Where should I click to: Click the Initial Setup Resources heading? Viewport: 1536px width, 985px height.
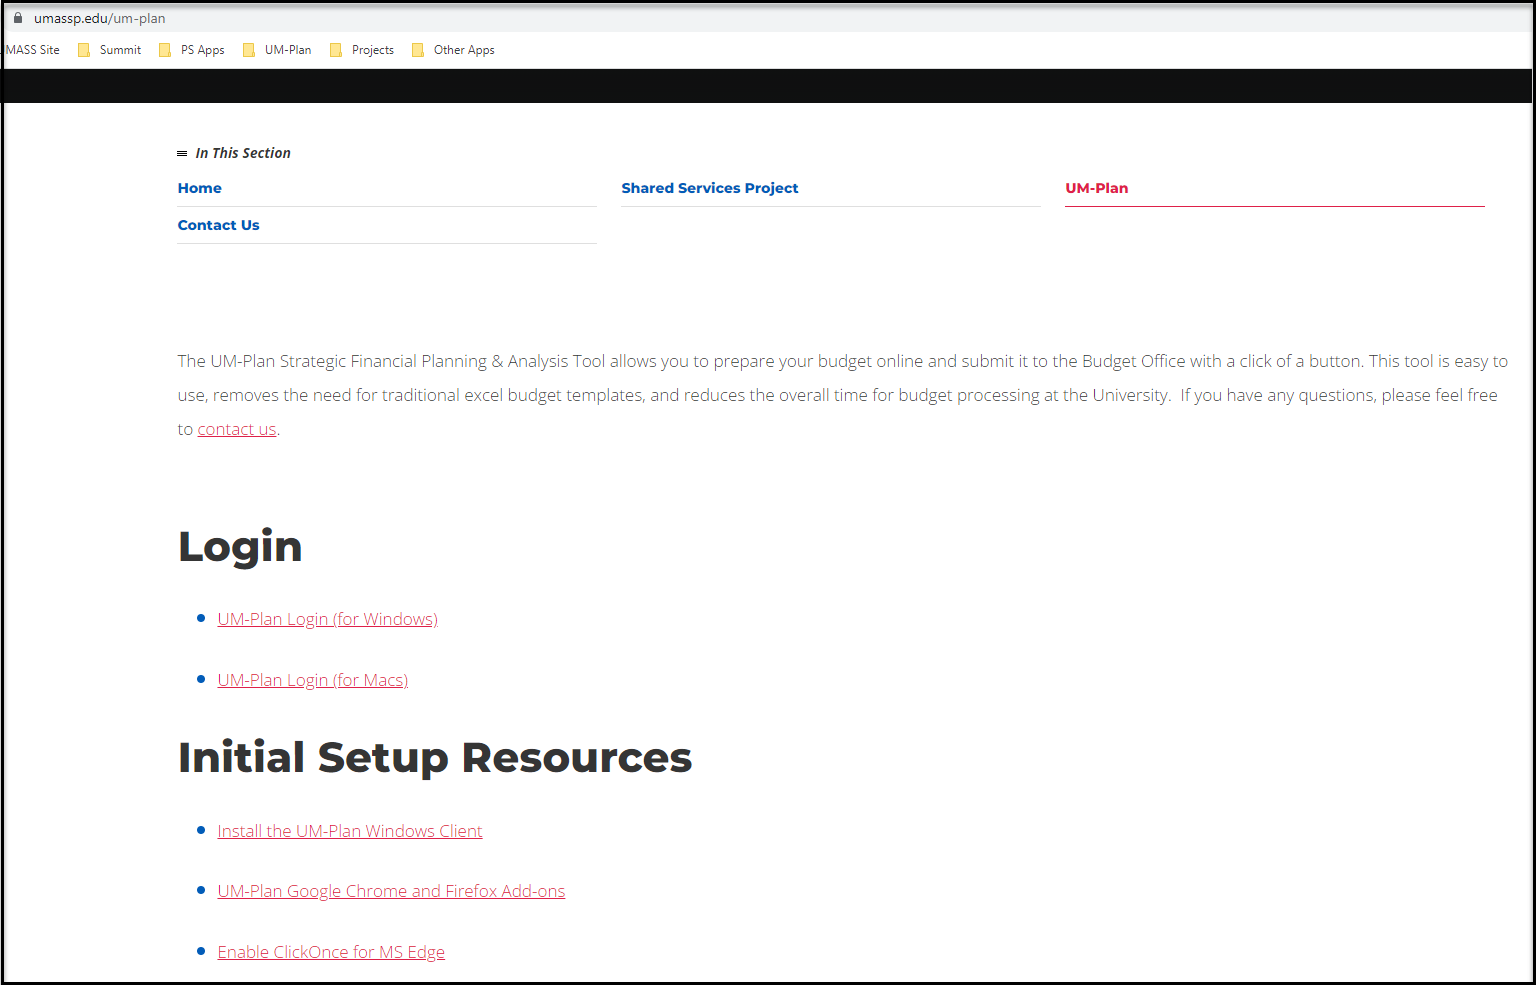tap(435, 758)
